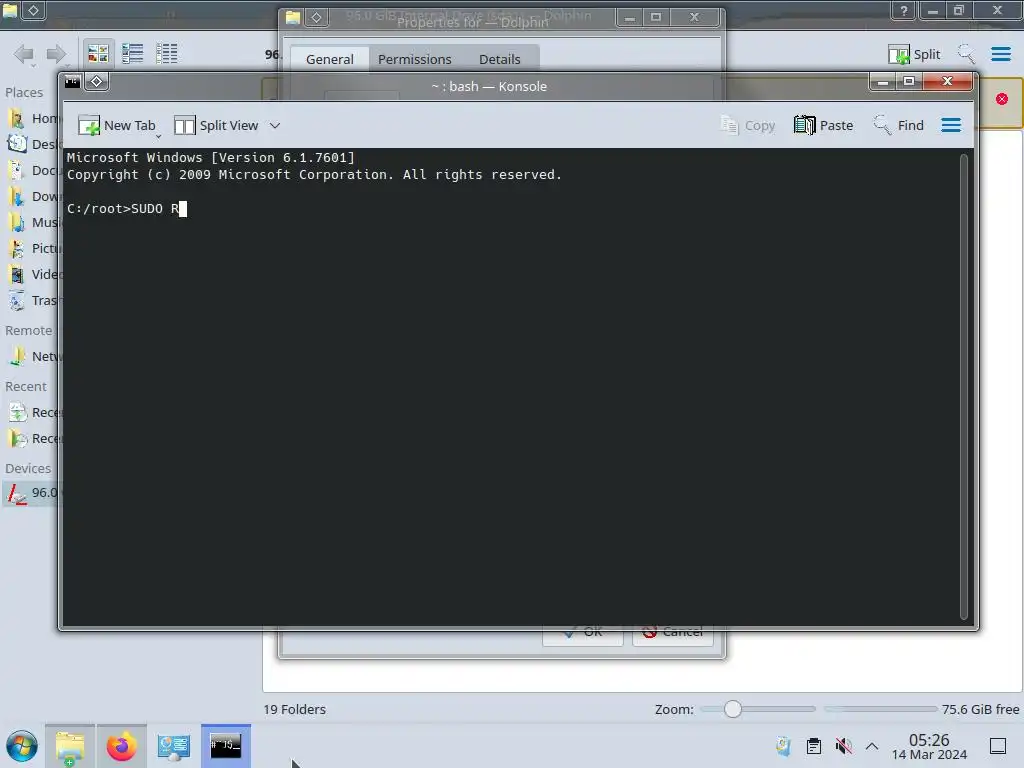Click the Show Desktop button in taskbar
The image size is (1024, 768).
click(x=998, y=746)
